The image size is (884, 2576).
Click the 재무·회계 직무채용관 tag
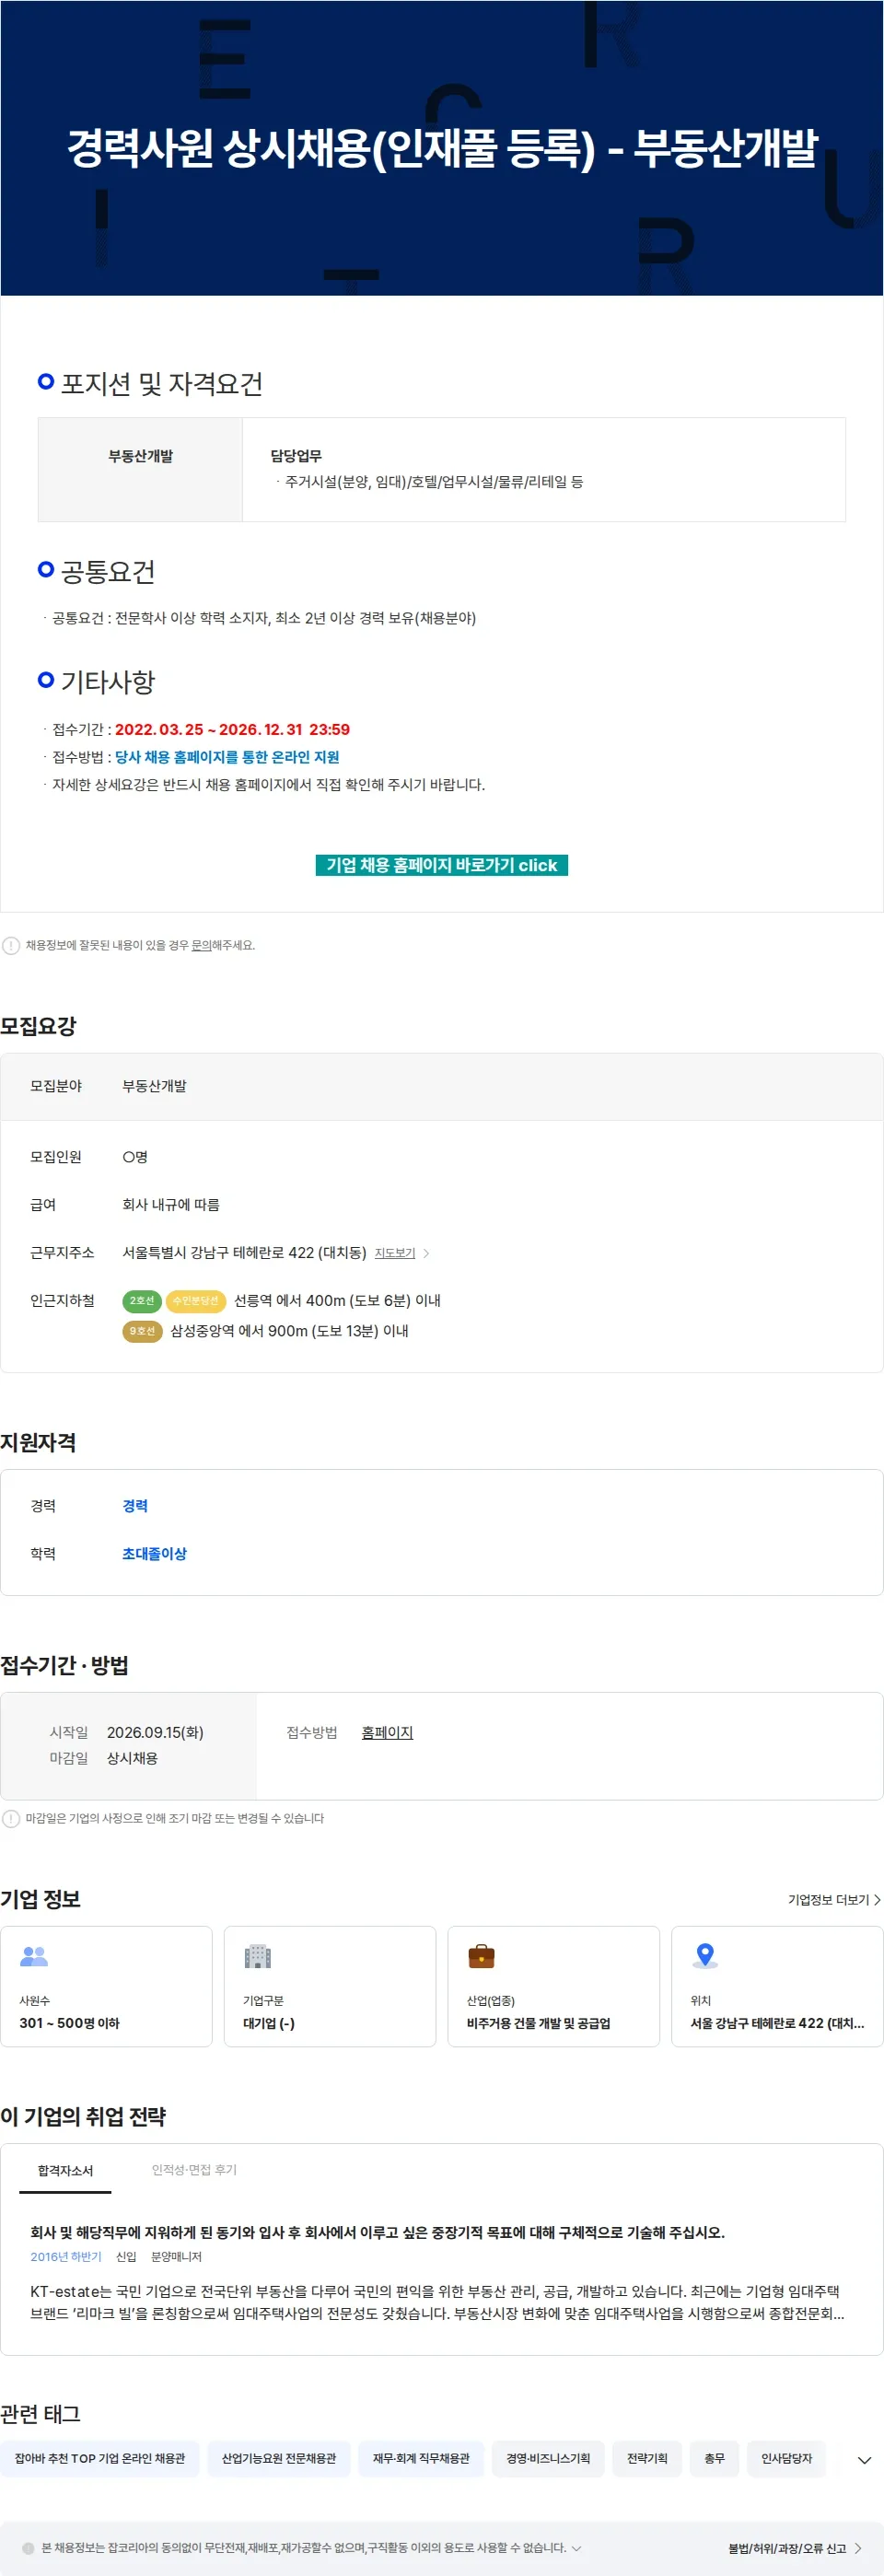click(421, 2458)
